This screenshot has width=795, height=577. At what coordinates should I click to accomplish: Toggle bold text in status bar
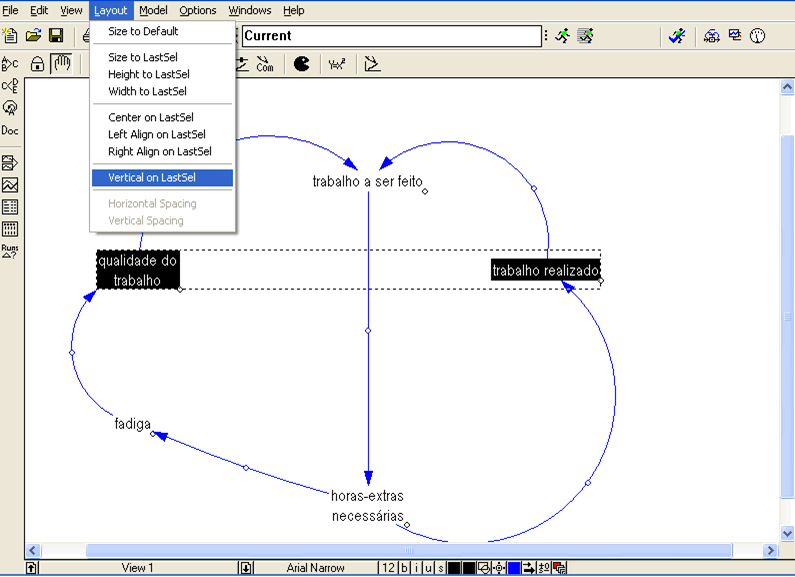404,568
